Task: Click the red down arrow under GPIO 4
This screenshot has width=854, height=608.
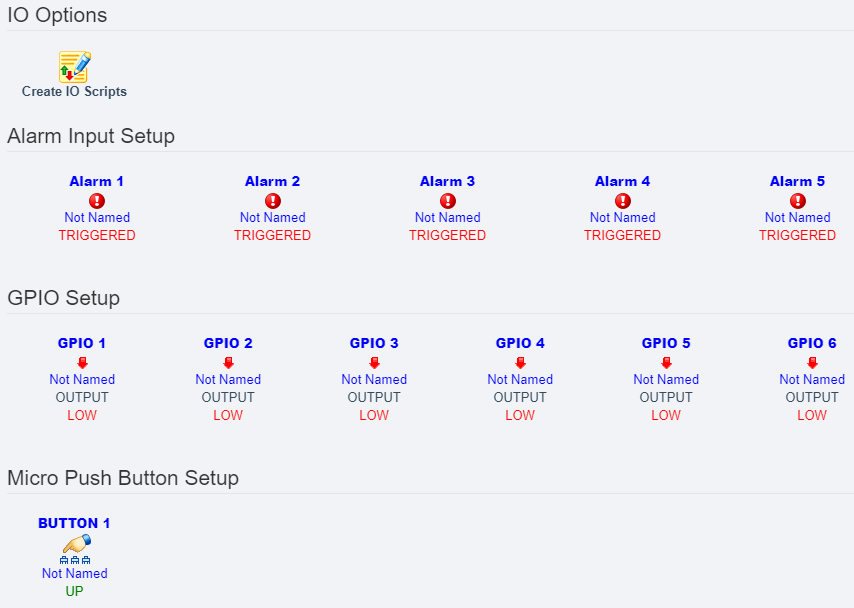Action: [x=520, y=362]
